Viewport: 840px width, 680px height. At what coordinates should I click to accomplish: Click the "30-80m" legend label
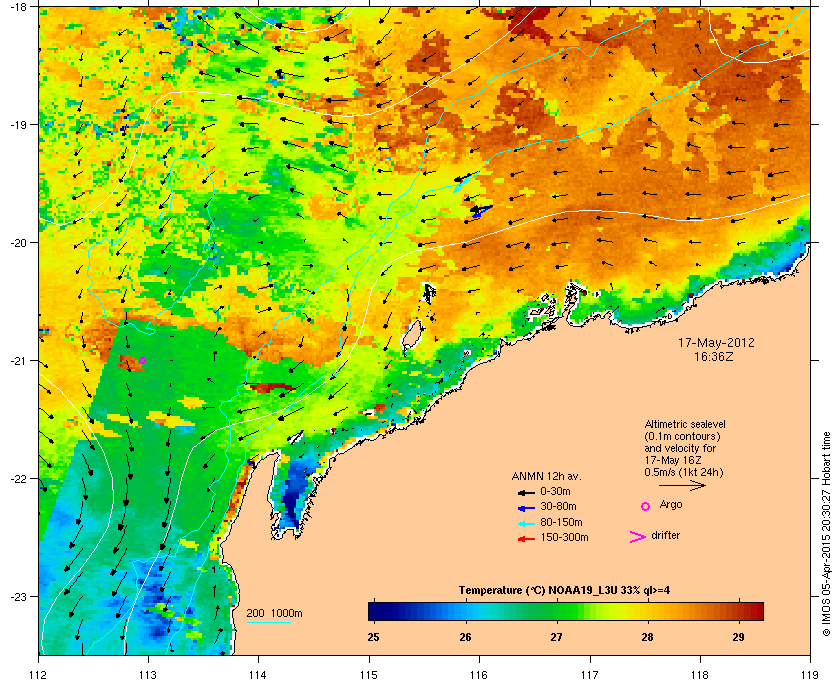[x=558, y=506]
